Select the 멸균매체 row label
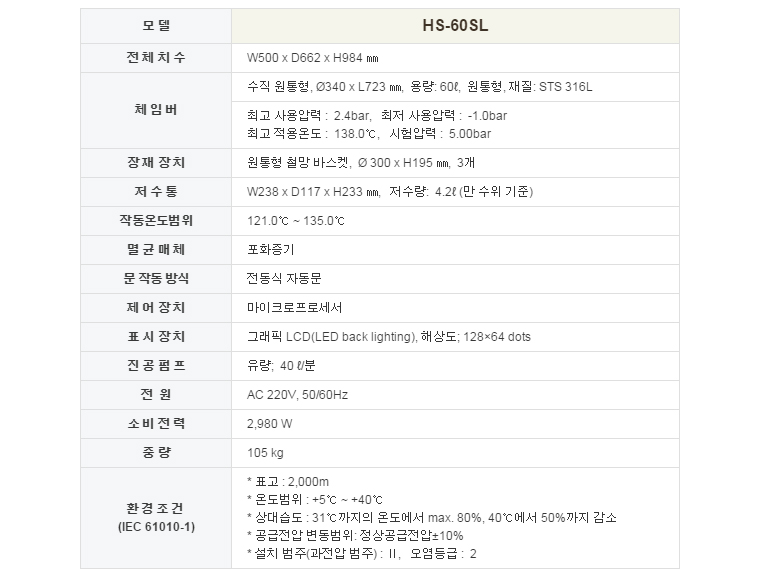 [156, 249]
